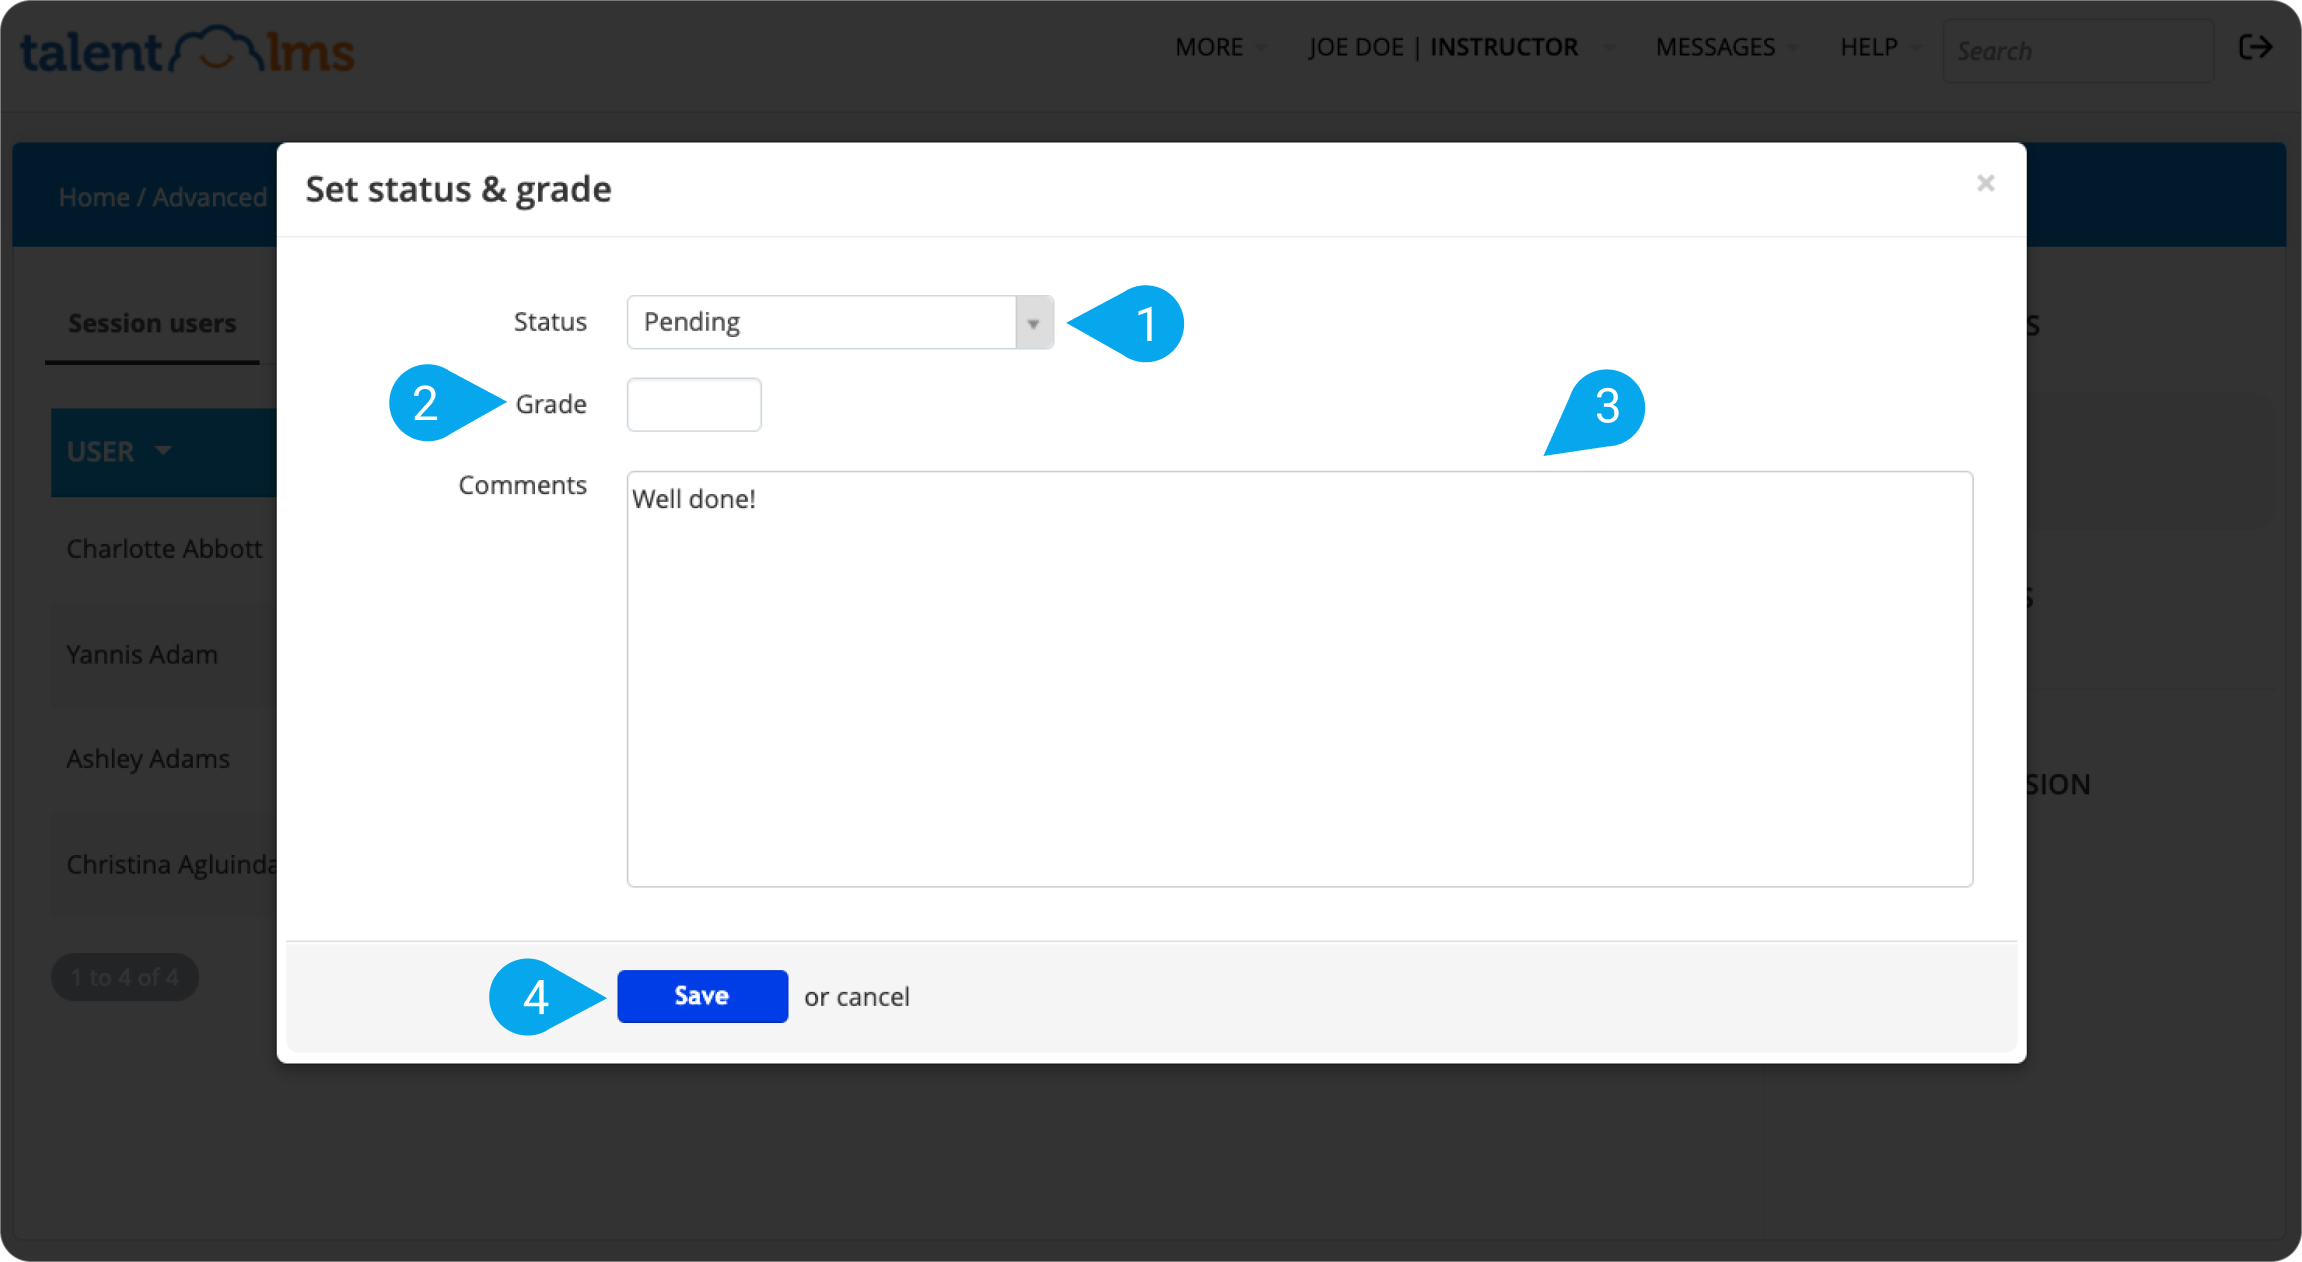Image resolution: width=2302 pixels, height=1262 pixels.
Task: Open the HELP menu
Action: 1879,47
